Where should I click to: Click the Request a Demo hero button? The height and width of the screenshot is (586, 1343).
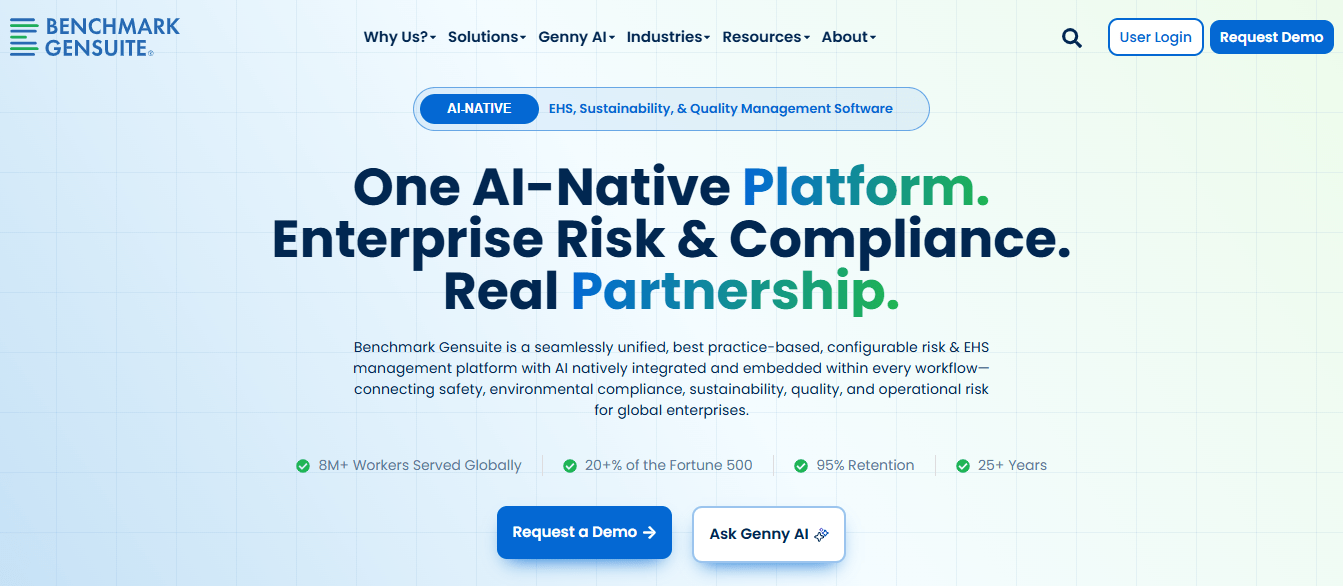click(x=584, y=532)
